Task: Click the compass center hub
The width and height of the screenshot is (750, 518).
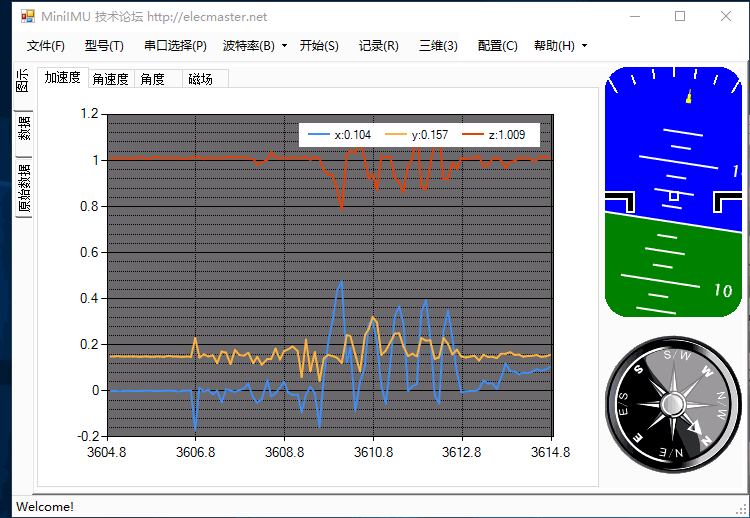Action: (x=673, y=405)
